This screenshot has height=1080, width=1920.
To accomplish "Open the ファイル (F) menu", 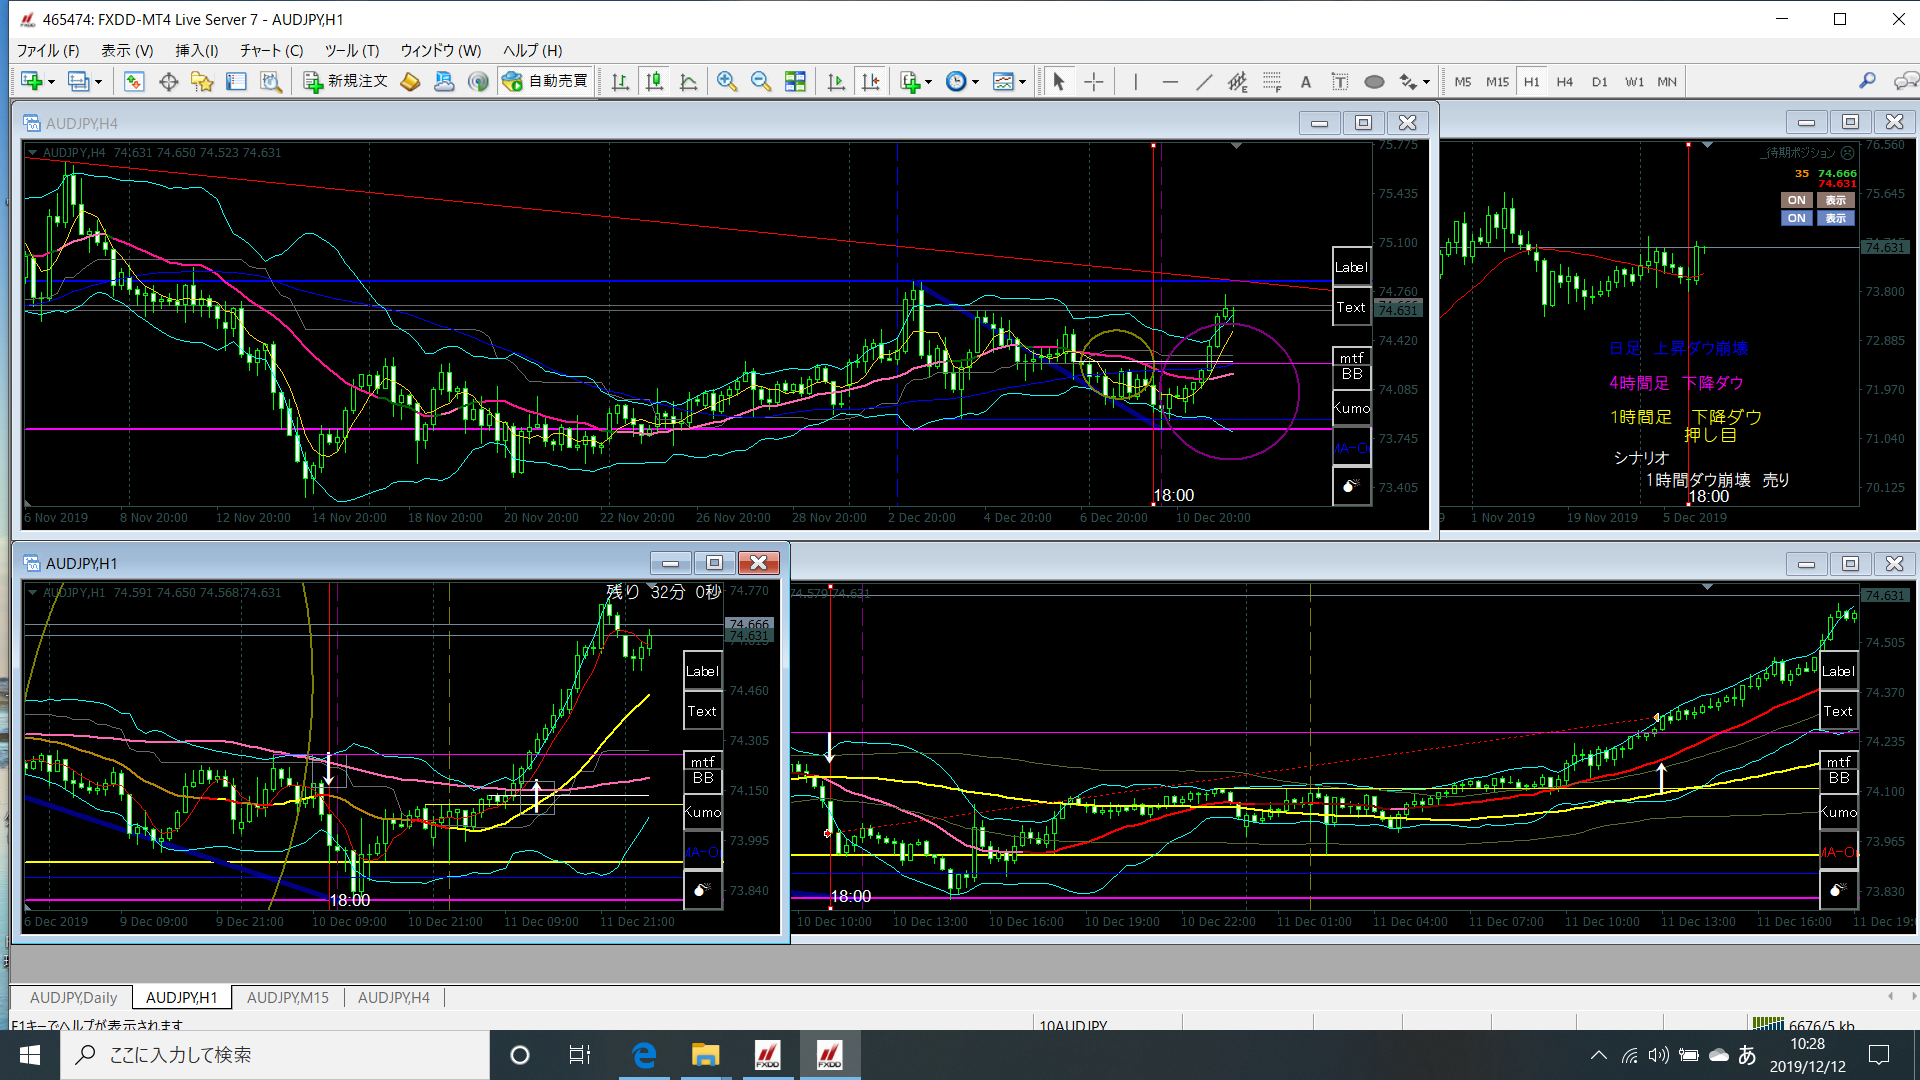I will point(48,50).
